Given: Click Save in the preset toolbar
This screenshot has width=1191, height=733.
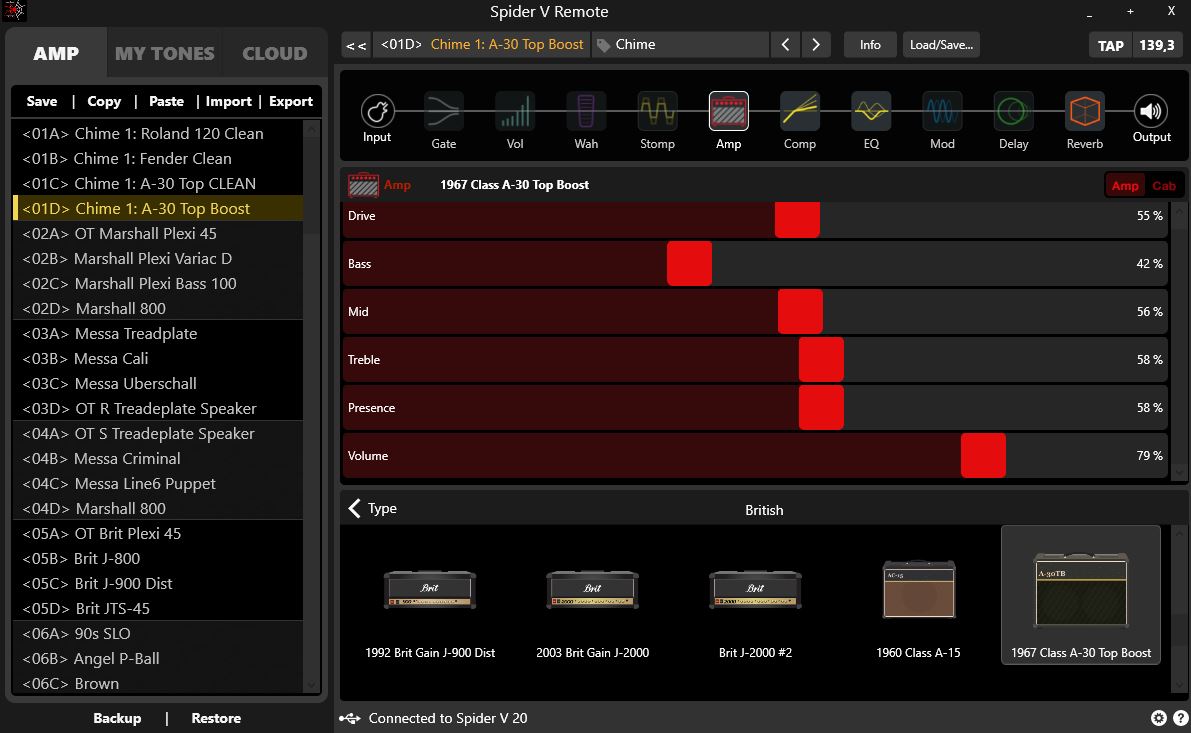Looking at the screenshot, I should click(42, 101).
